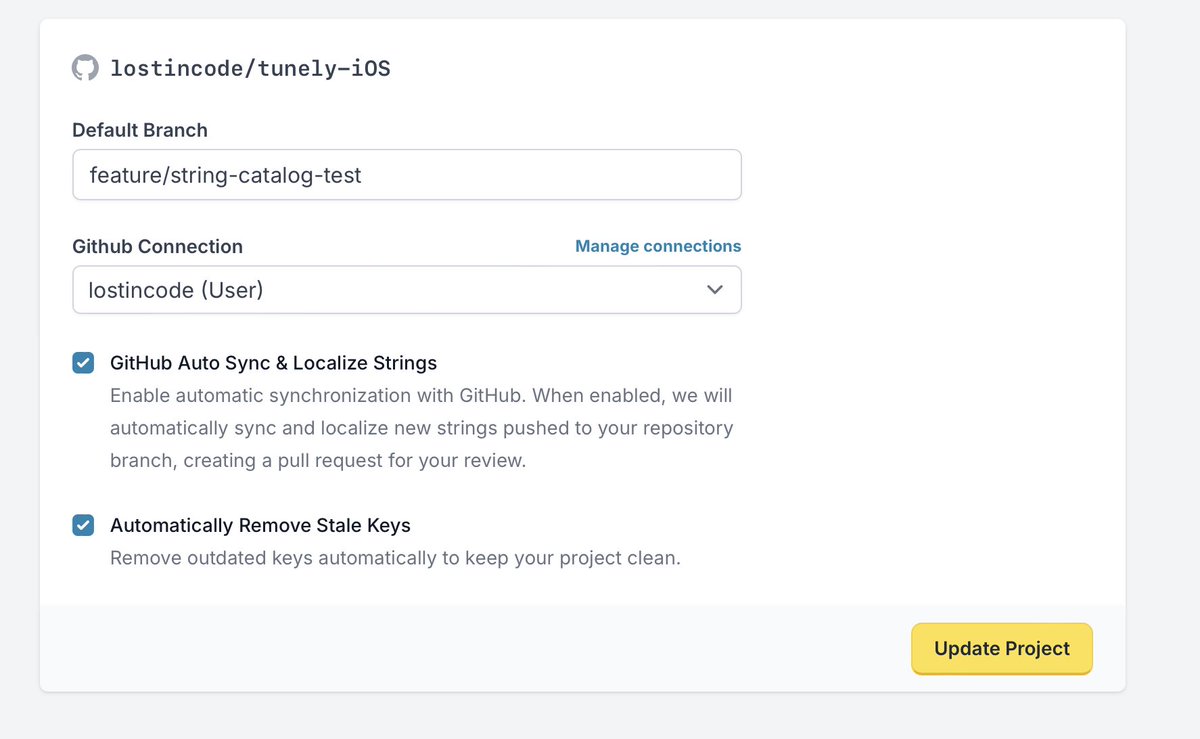Click the lostincode/tunely-iOS repository name
The height and width of the screenshot is (739, 1200).
point(250,69)
